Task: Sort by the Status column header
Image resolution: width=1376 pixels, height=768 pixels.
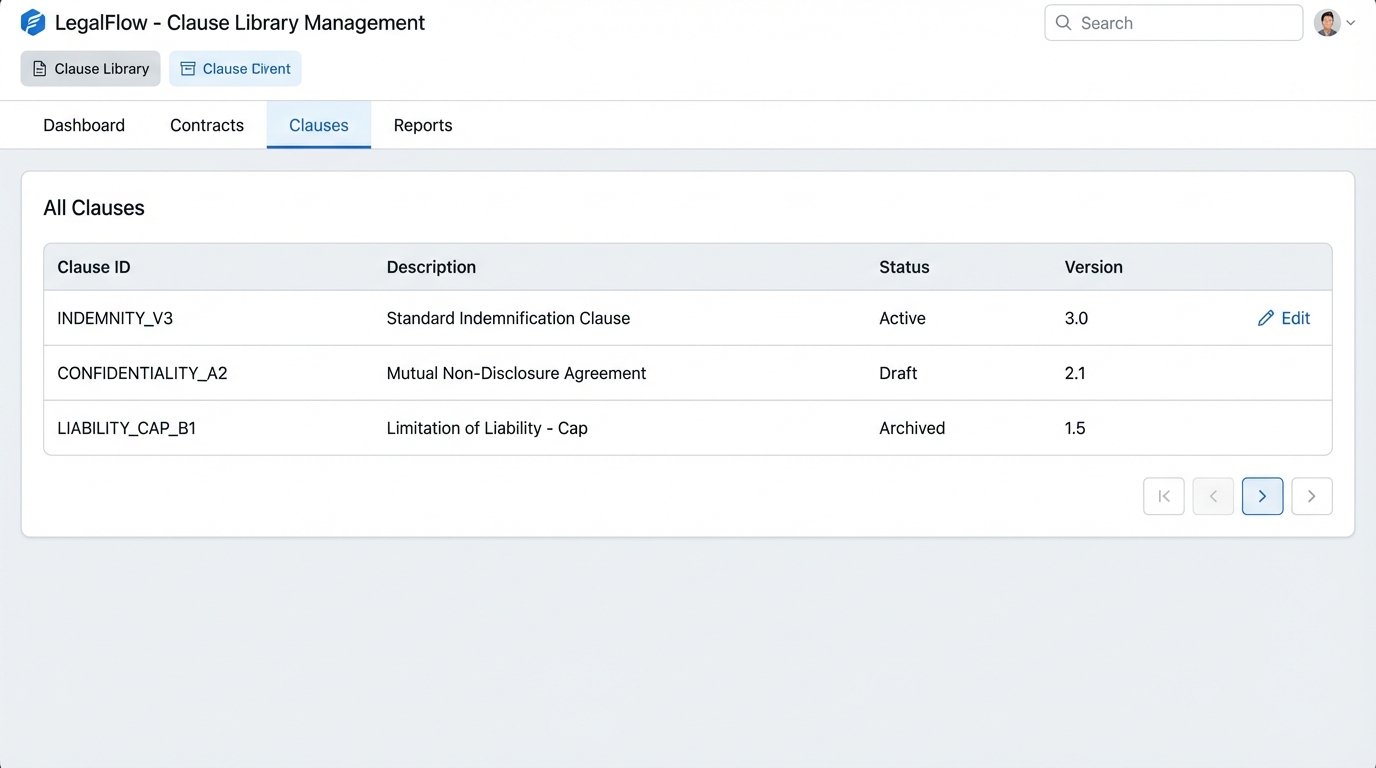Action: 903,267
